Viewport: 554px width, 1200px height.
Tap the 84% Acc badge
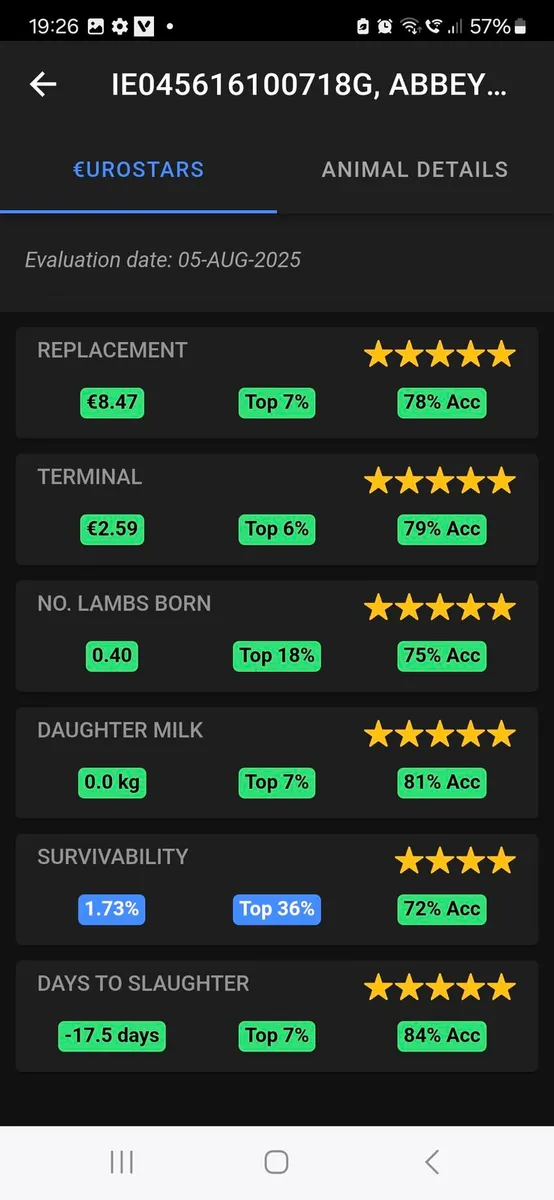pyautogui.click(x=442, y=1036)
